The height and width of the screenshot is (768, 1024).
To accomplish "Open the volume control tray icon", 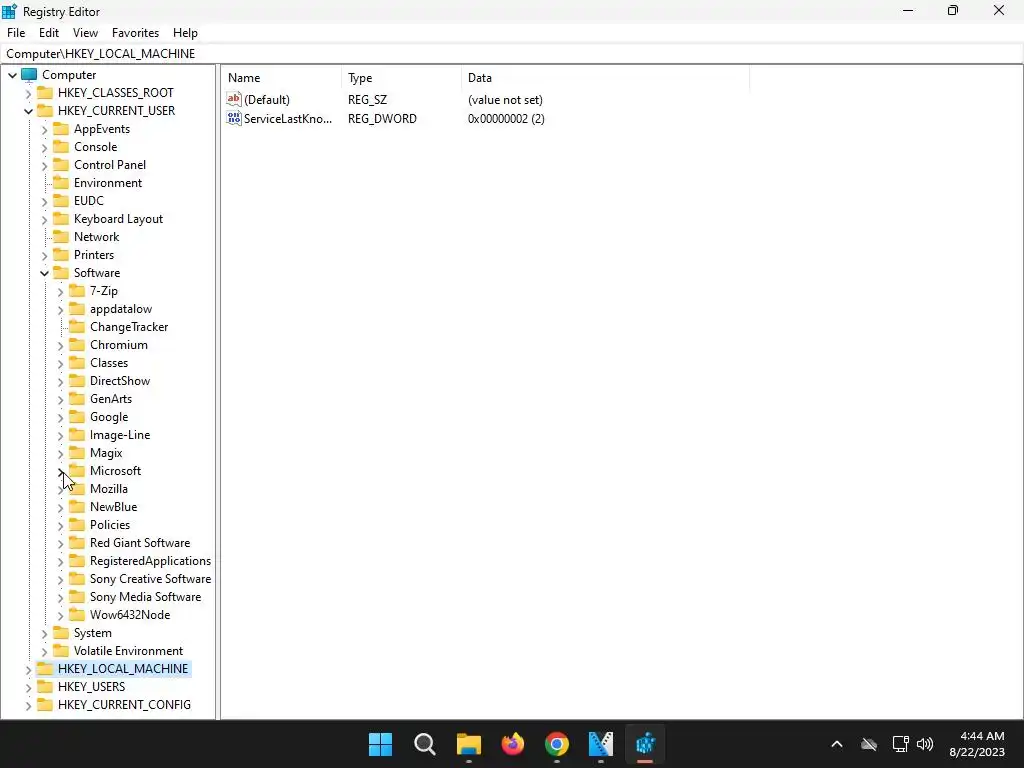I will point(925,744).
